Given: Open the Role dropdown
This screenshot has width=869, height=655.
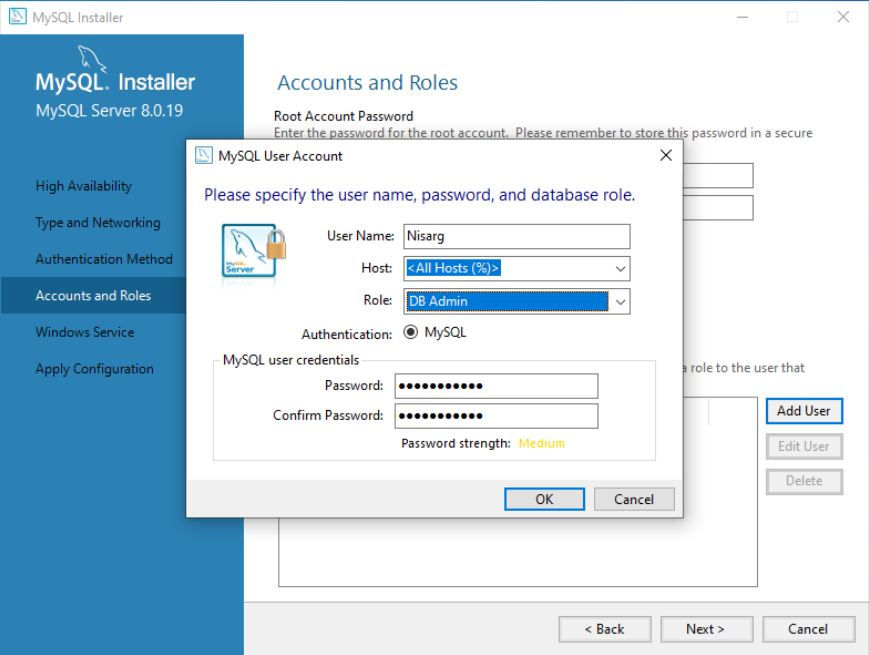Looking at the screenshot, I should 518,300.
